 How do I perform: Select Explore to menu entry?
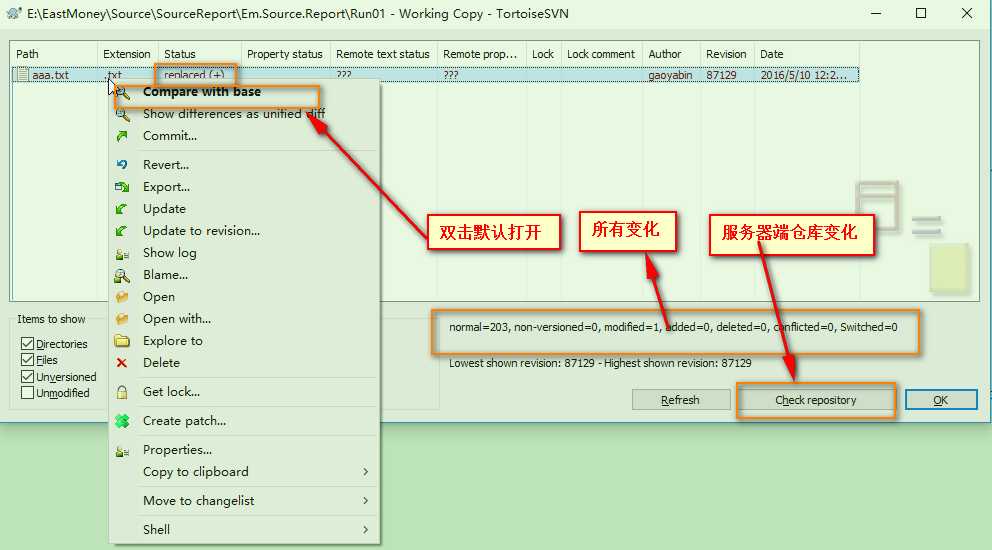click(245, 341)
